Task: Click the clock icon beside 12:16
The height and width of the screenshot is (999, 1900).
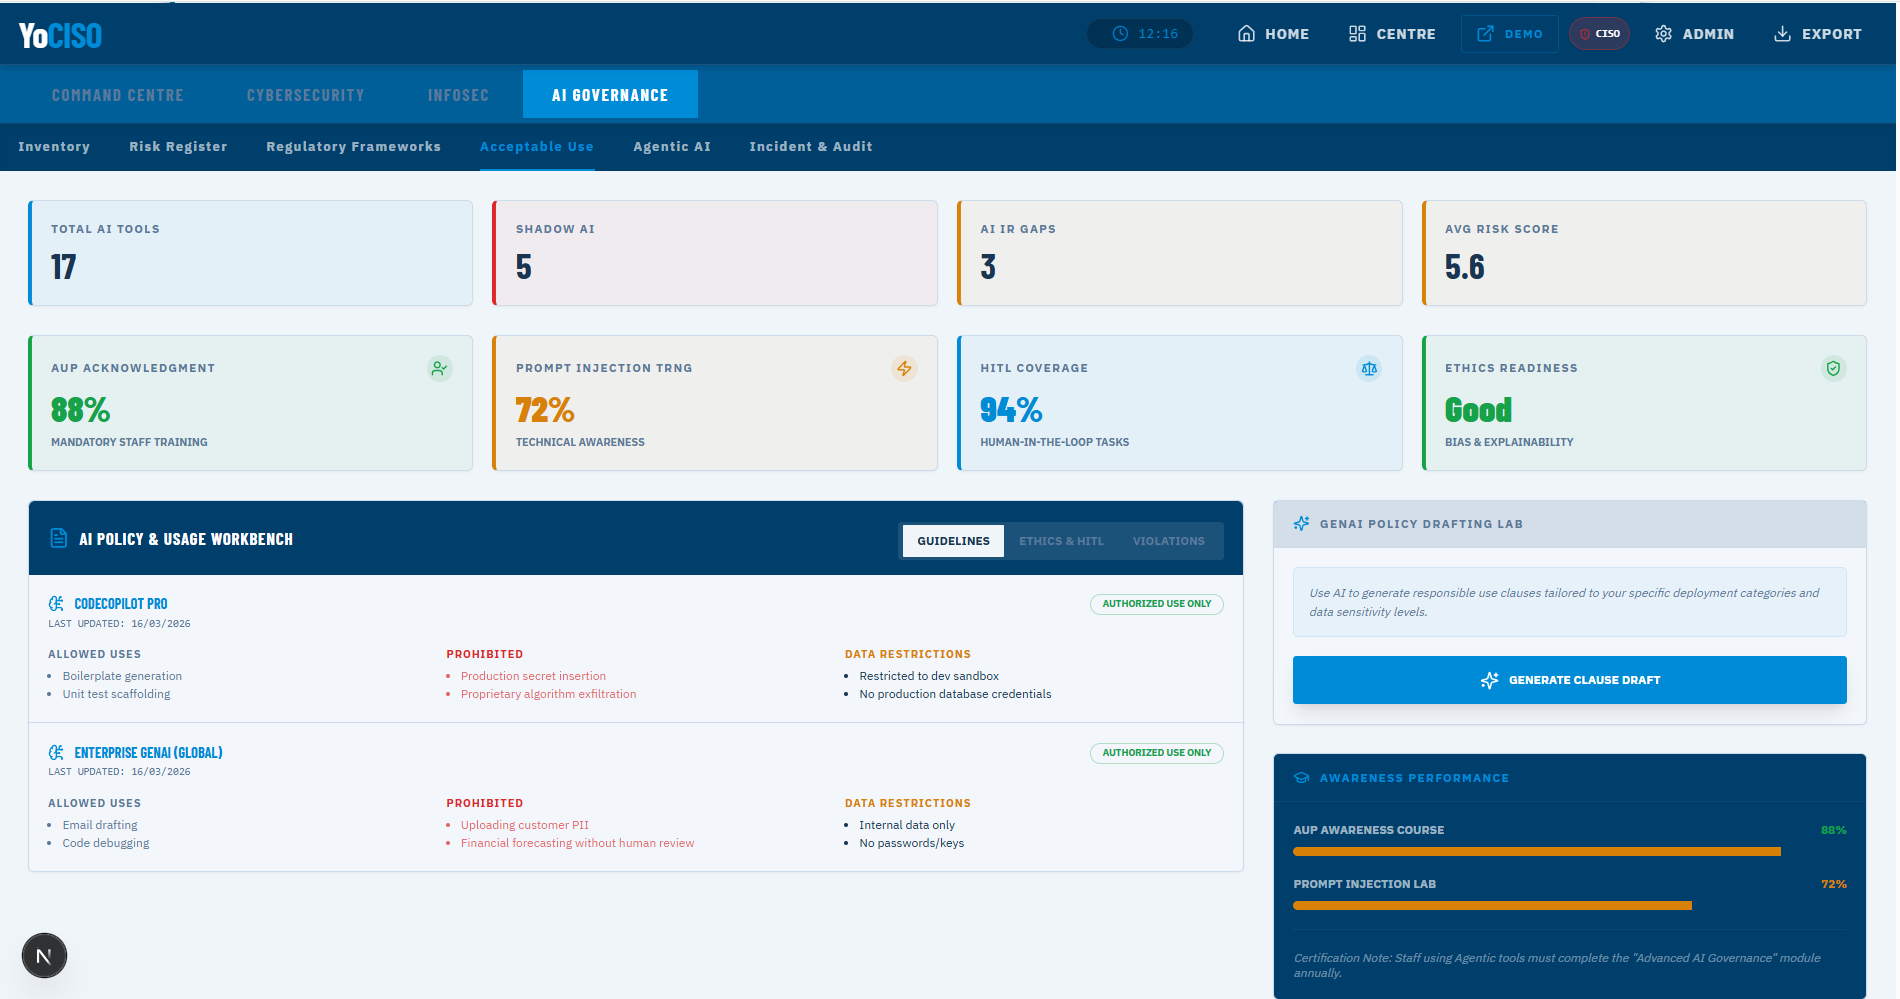Action: click(1120, 34)
